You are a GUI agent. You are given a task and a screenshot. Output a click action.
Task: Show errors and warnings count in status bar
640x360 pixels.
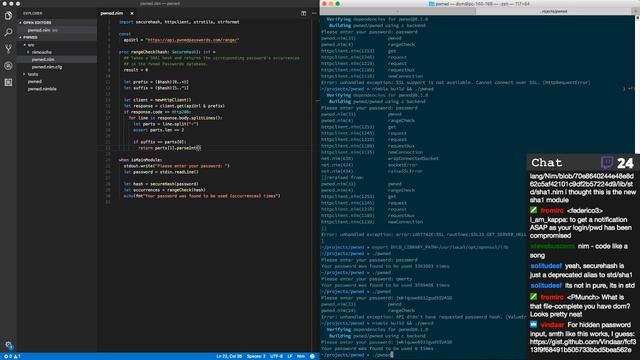[x=12, y=356]
